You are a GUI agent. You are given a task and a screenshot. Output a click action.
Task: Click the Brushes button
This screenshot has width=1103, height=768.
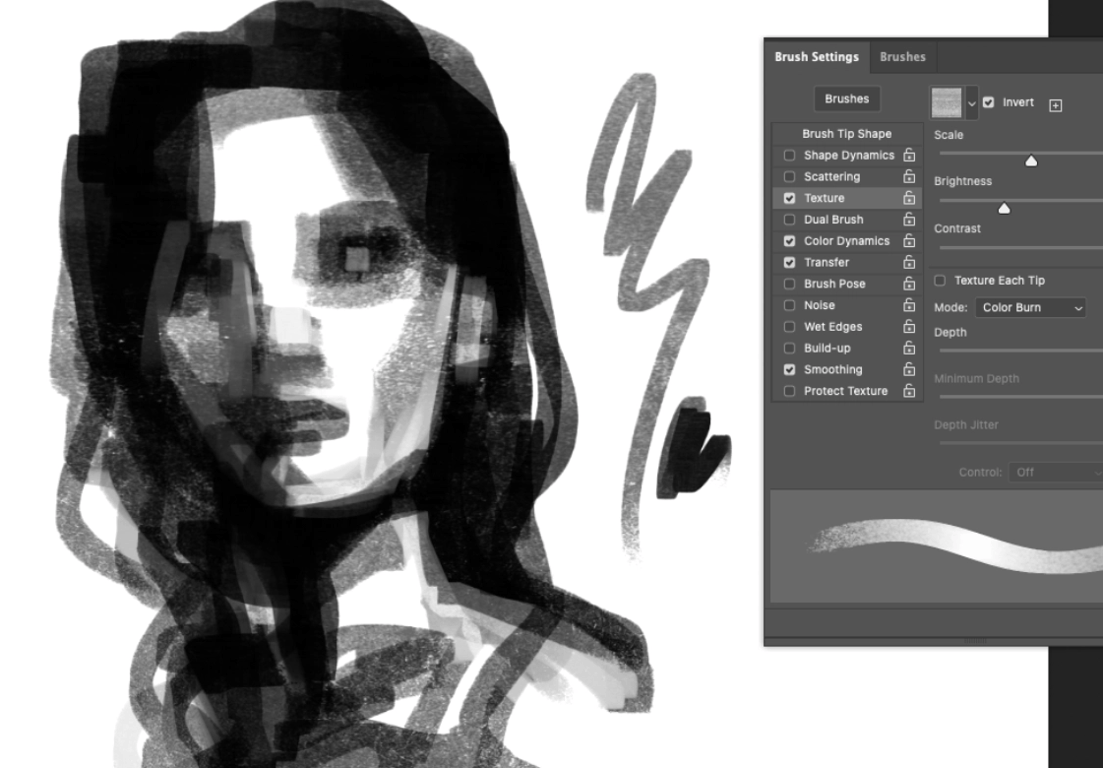847,99
